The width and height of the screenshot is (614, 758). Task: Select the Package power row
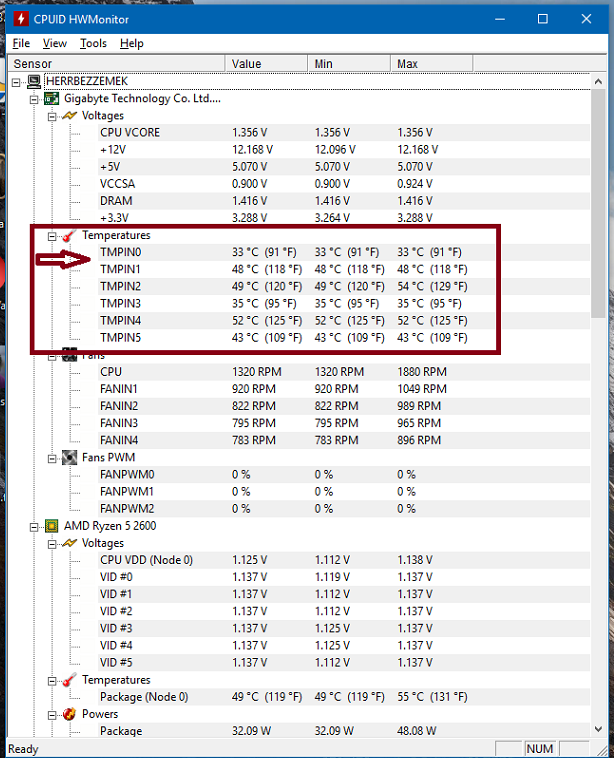(x=343, y=730)
